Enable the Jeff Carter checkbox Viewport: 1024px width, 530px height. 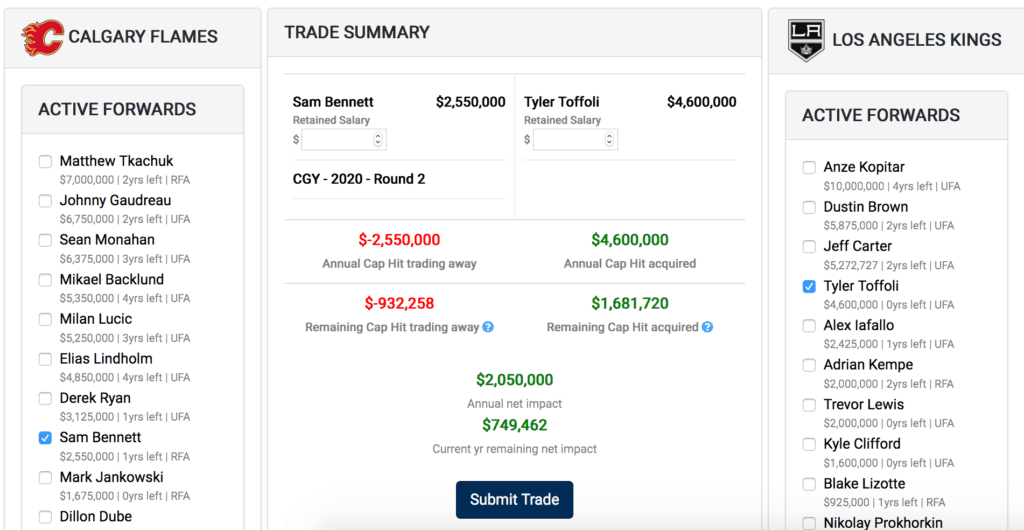point(809,247)
